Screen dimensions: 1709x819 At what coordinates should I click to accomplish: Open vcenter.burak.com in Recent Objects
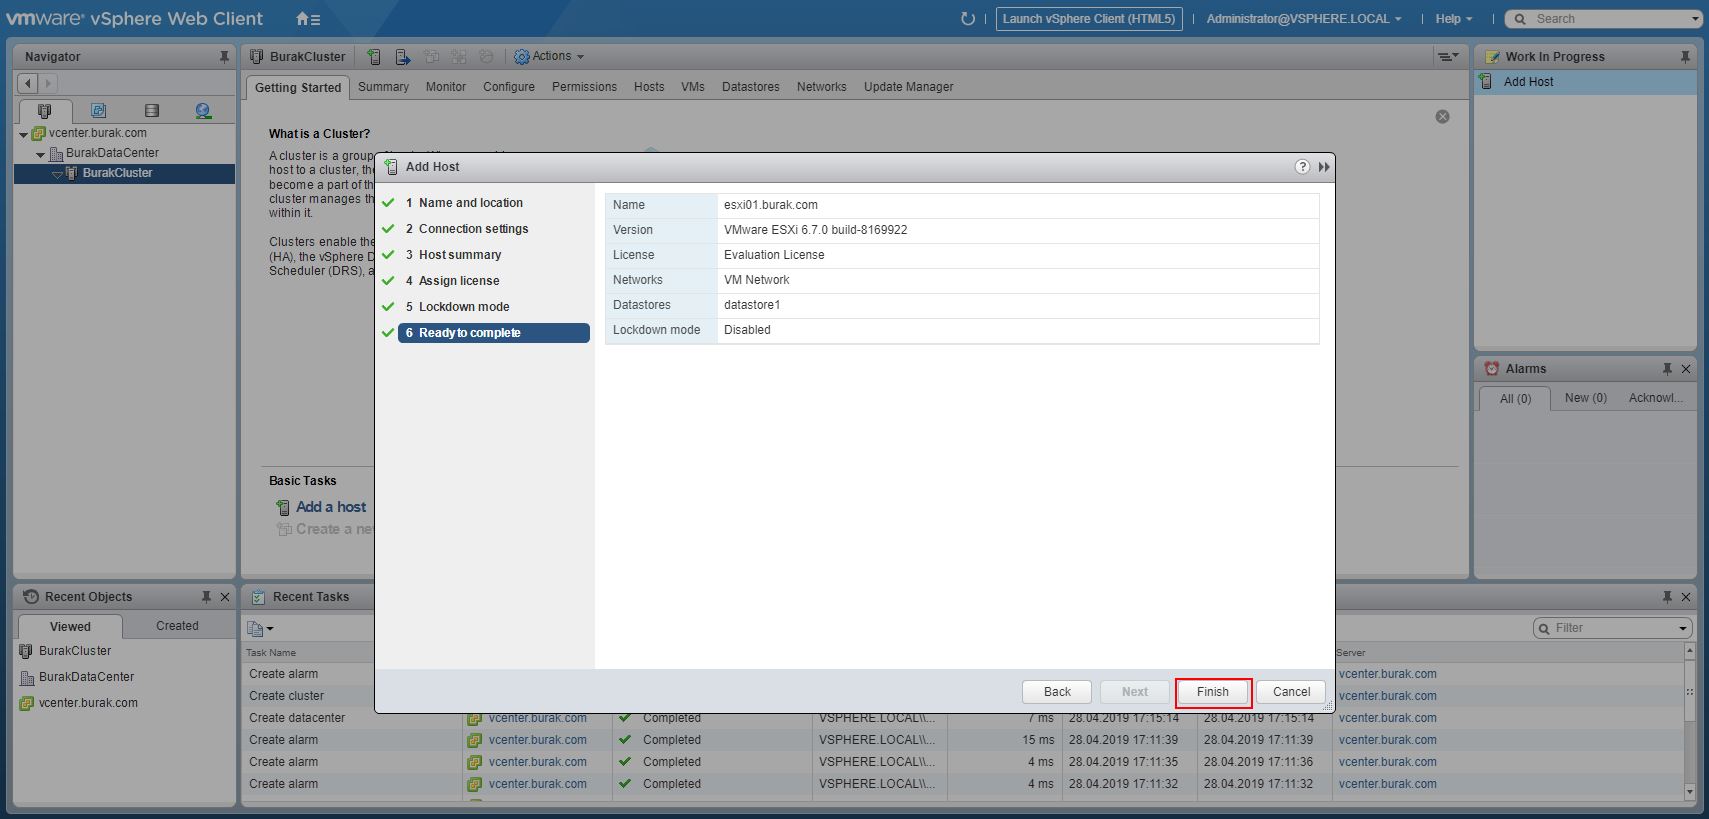tap(88, 703)
